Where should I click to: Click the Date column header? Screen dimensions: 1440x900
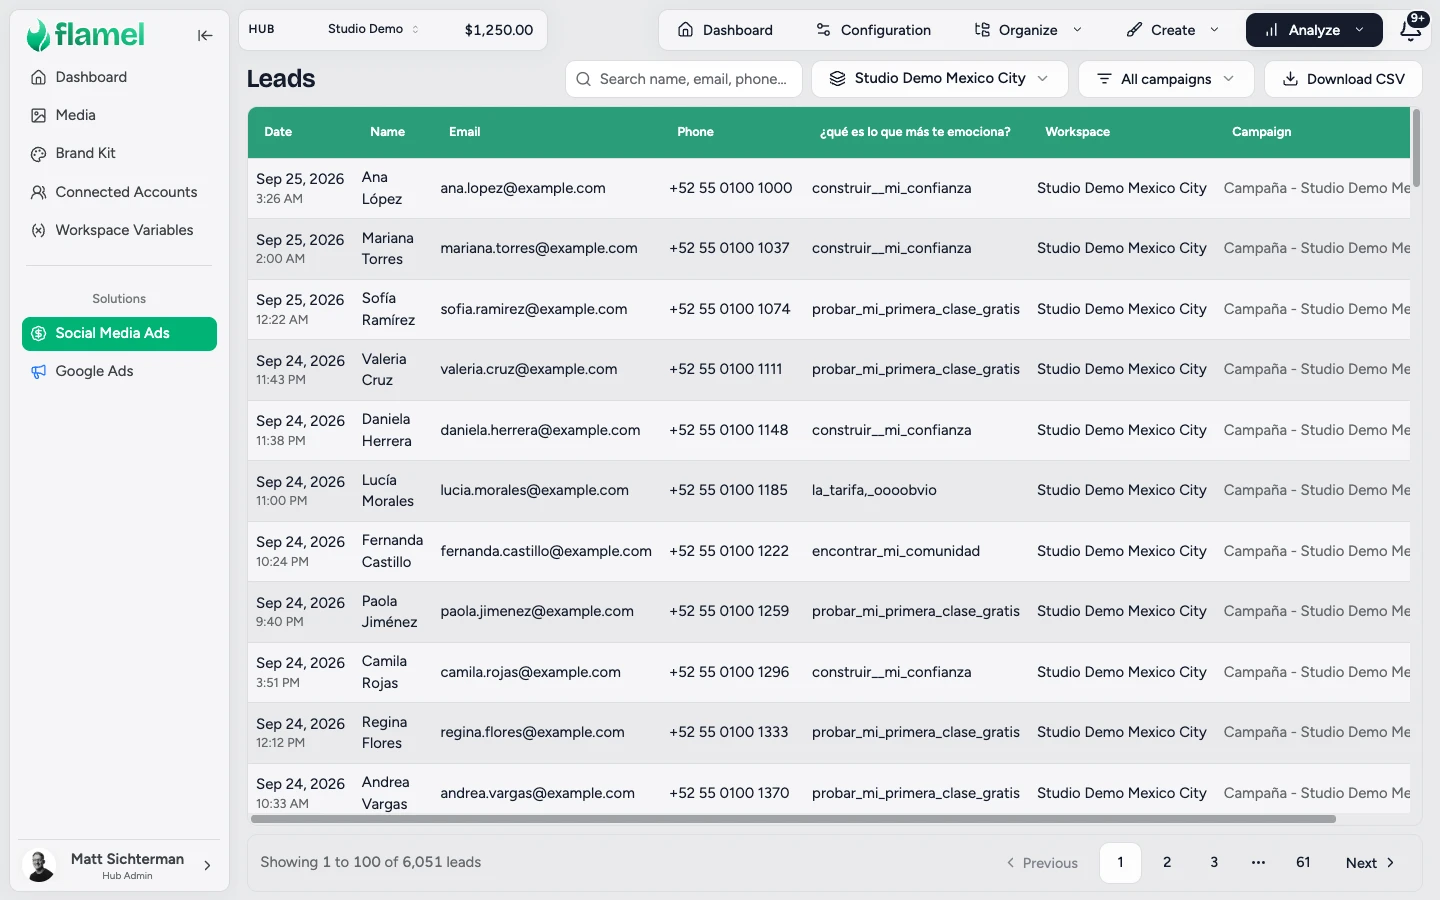[x=278, y=132]
